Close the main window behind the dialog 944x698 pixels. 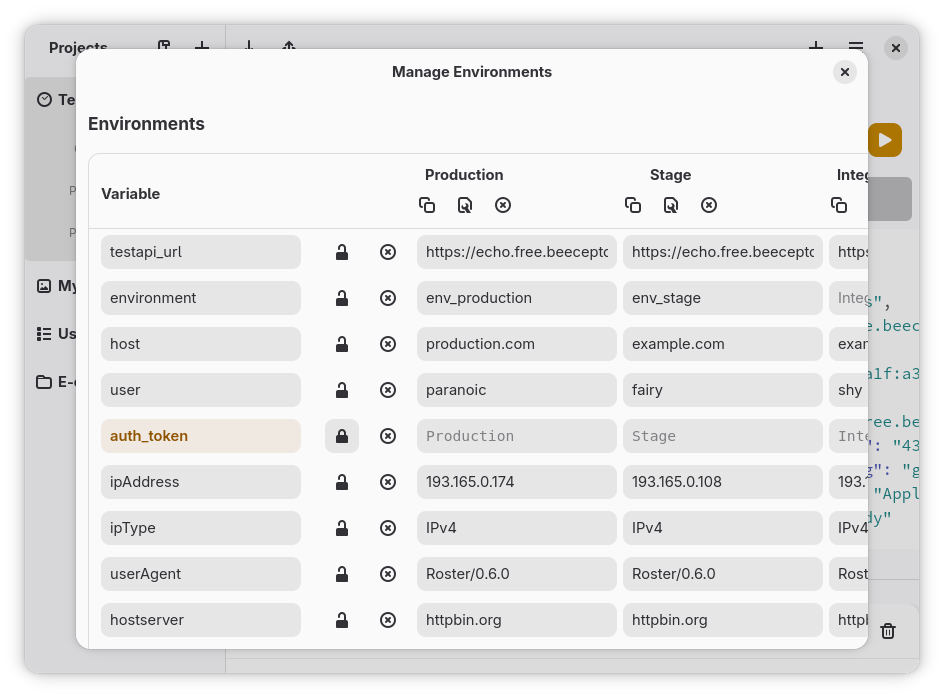click(x=895, y=48)
